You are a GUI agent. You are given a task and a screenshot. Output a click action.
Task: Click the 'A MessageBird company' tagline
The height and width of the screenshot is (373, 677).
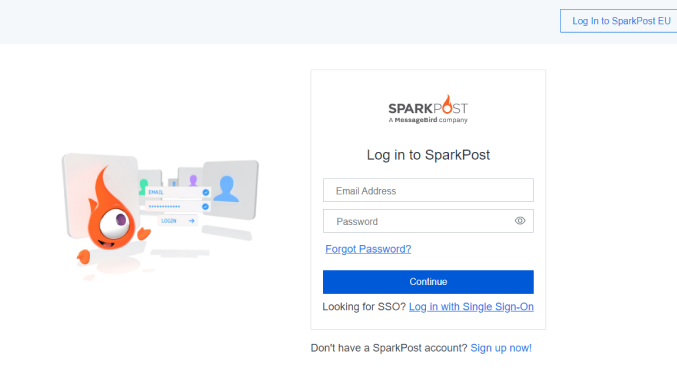coord(428,120)
